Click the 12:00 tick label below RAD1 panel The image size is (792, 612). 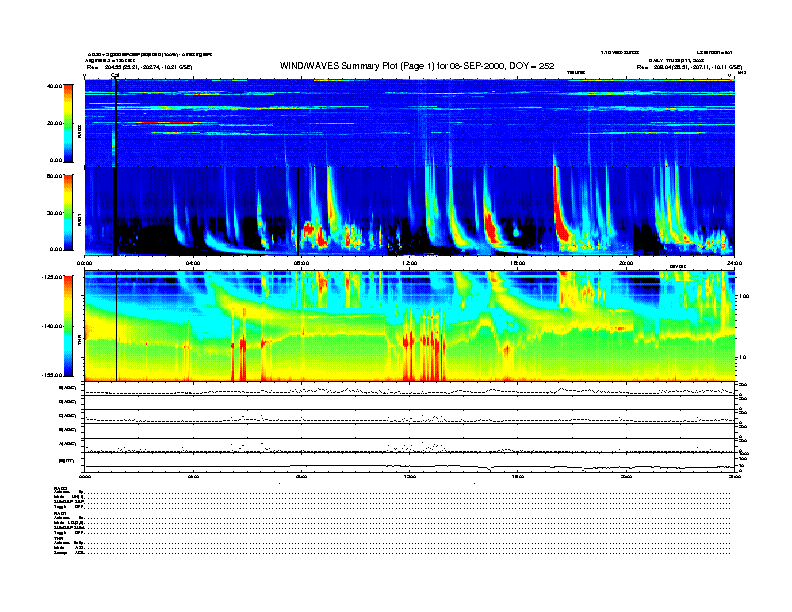(410, 263)
